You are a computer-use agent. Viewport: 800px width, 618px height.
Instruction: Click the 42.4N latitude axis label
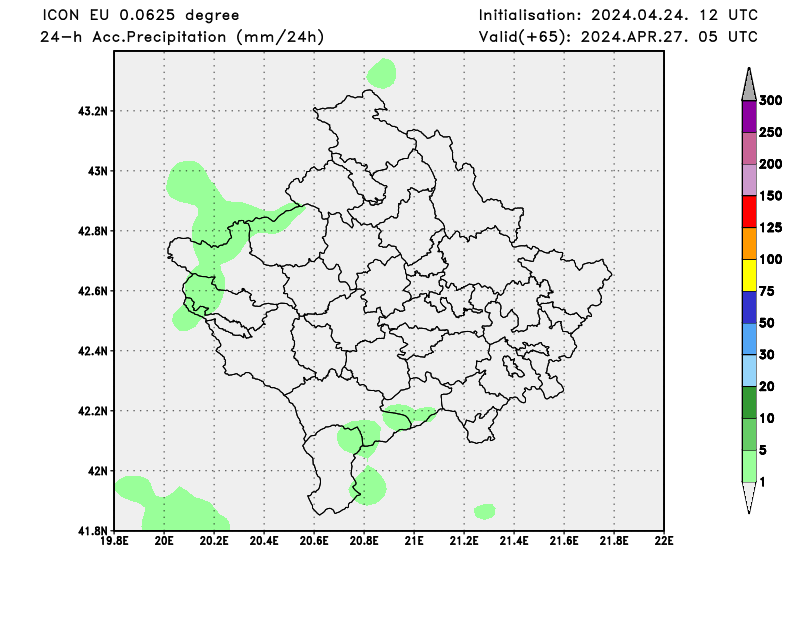(x=93, y=351)
